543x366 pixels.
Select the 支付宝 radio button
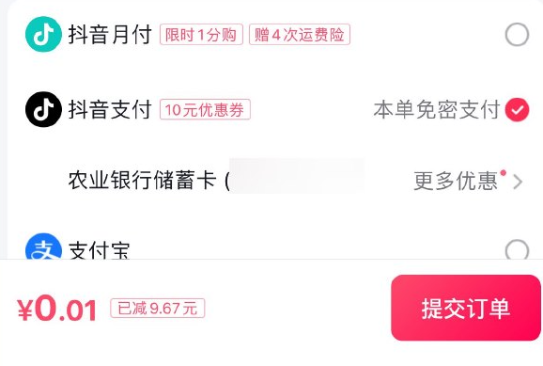pyautogui.click(x=517, y=249)
